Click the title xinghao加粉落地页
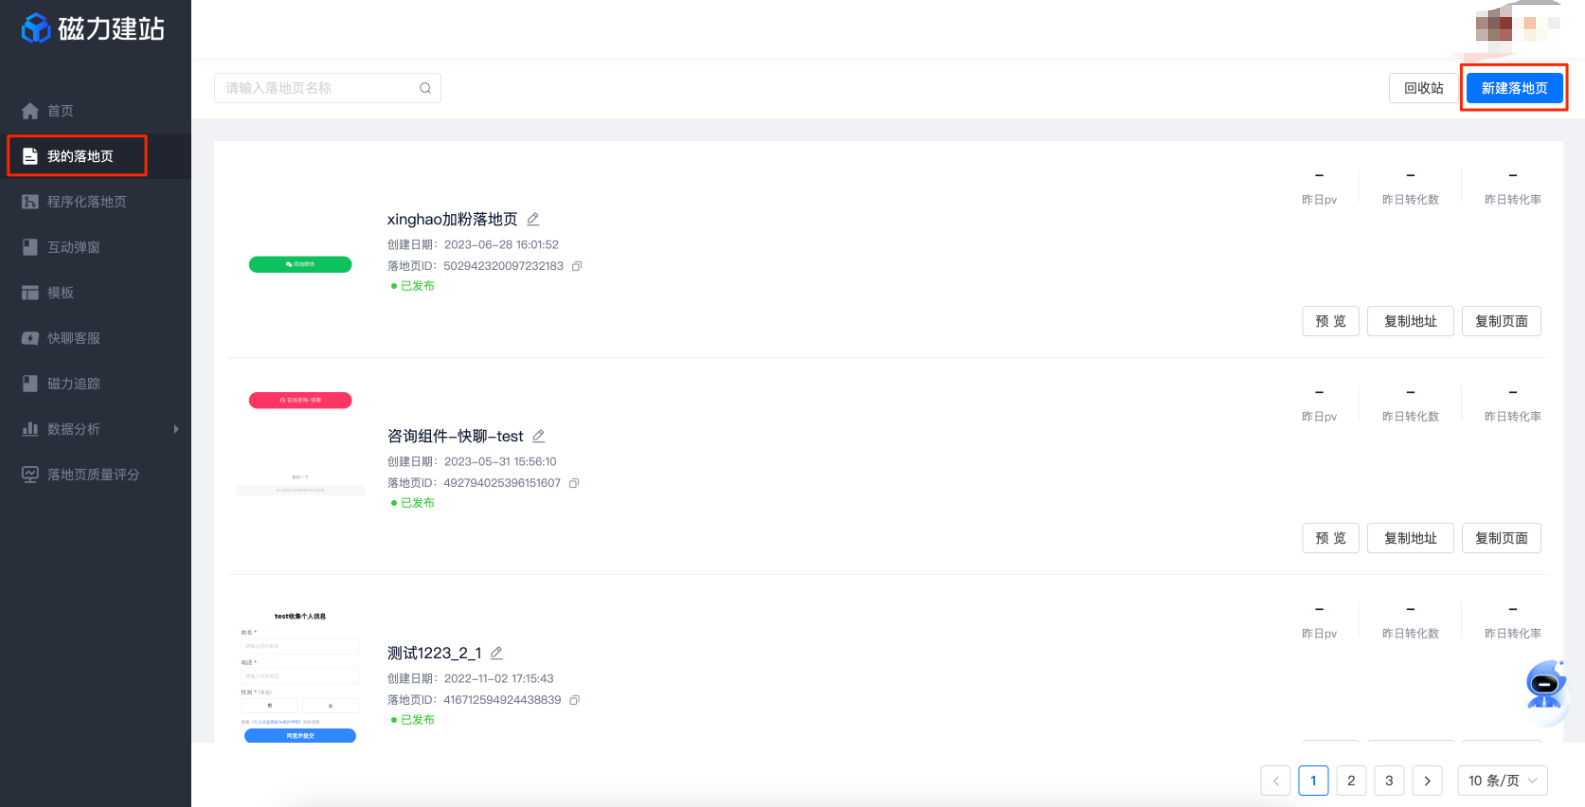 point(452,219)
